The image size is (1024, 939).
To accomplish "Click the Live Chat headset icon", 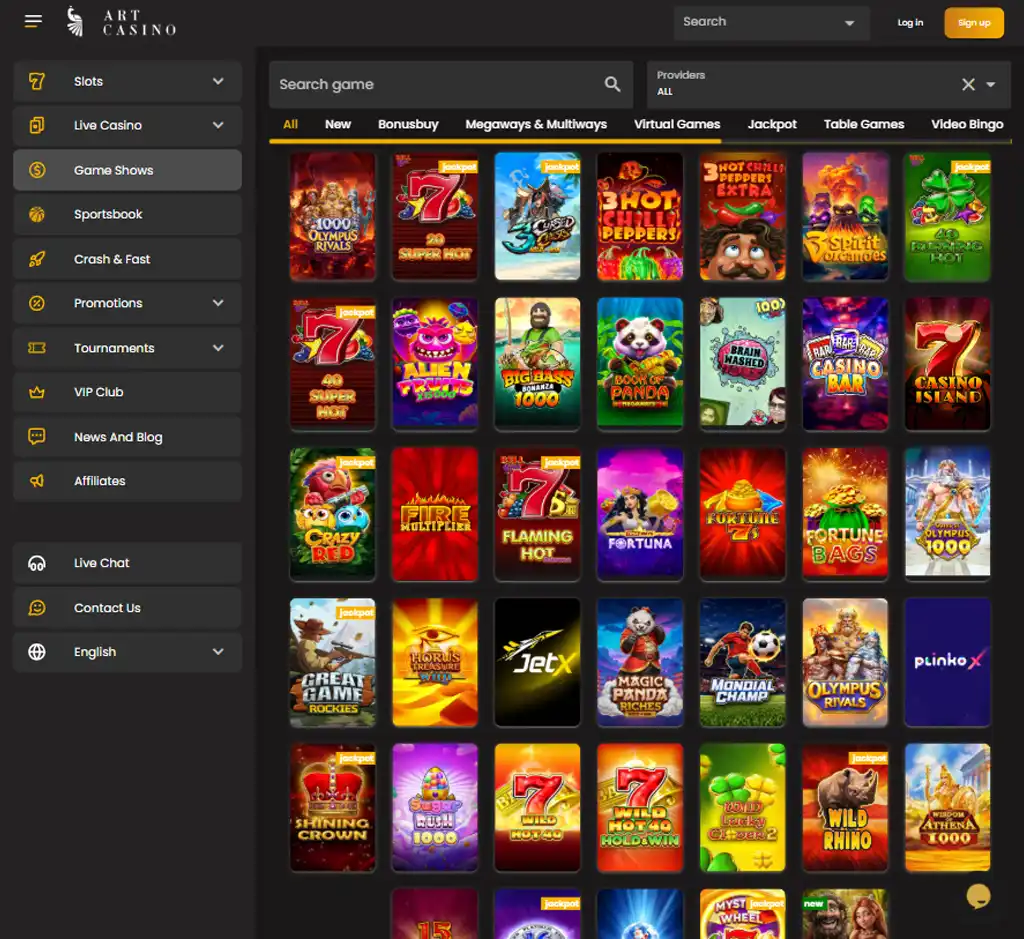I will pos(37,563).
